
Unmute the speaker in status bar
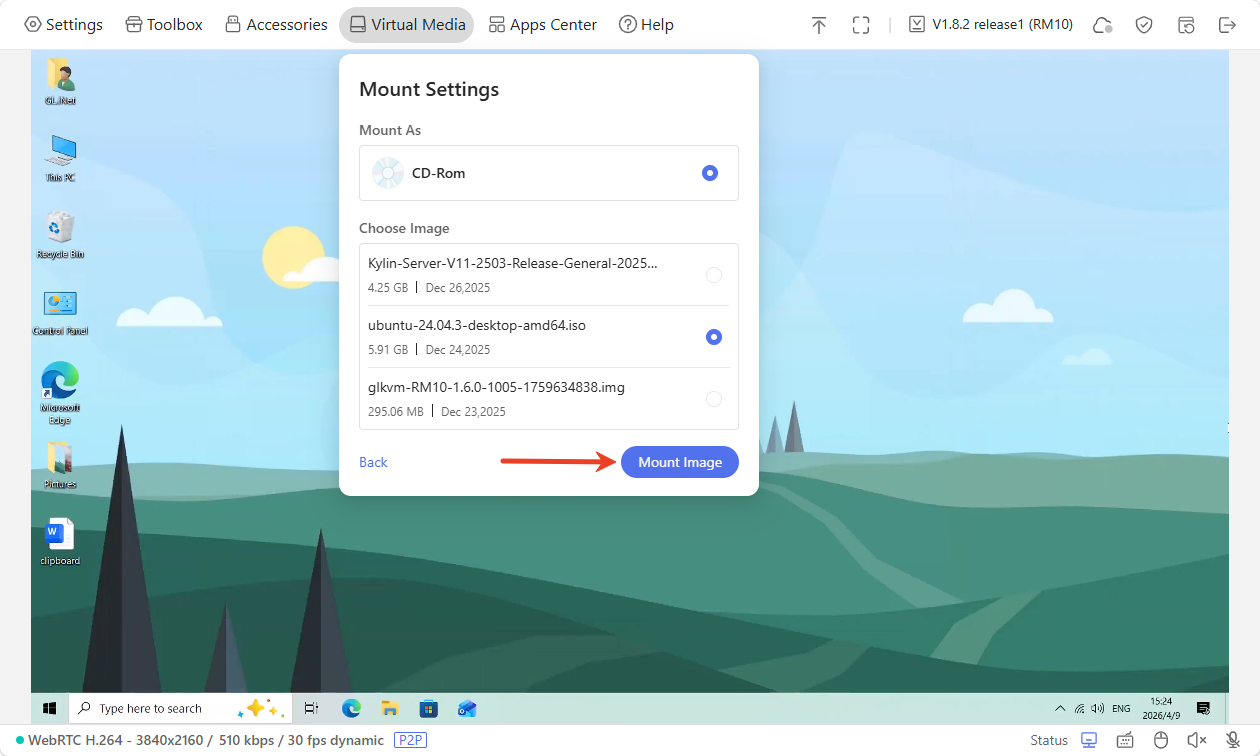(x=1196, y=740)
